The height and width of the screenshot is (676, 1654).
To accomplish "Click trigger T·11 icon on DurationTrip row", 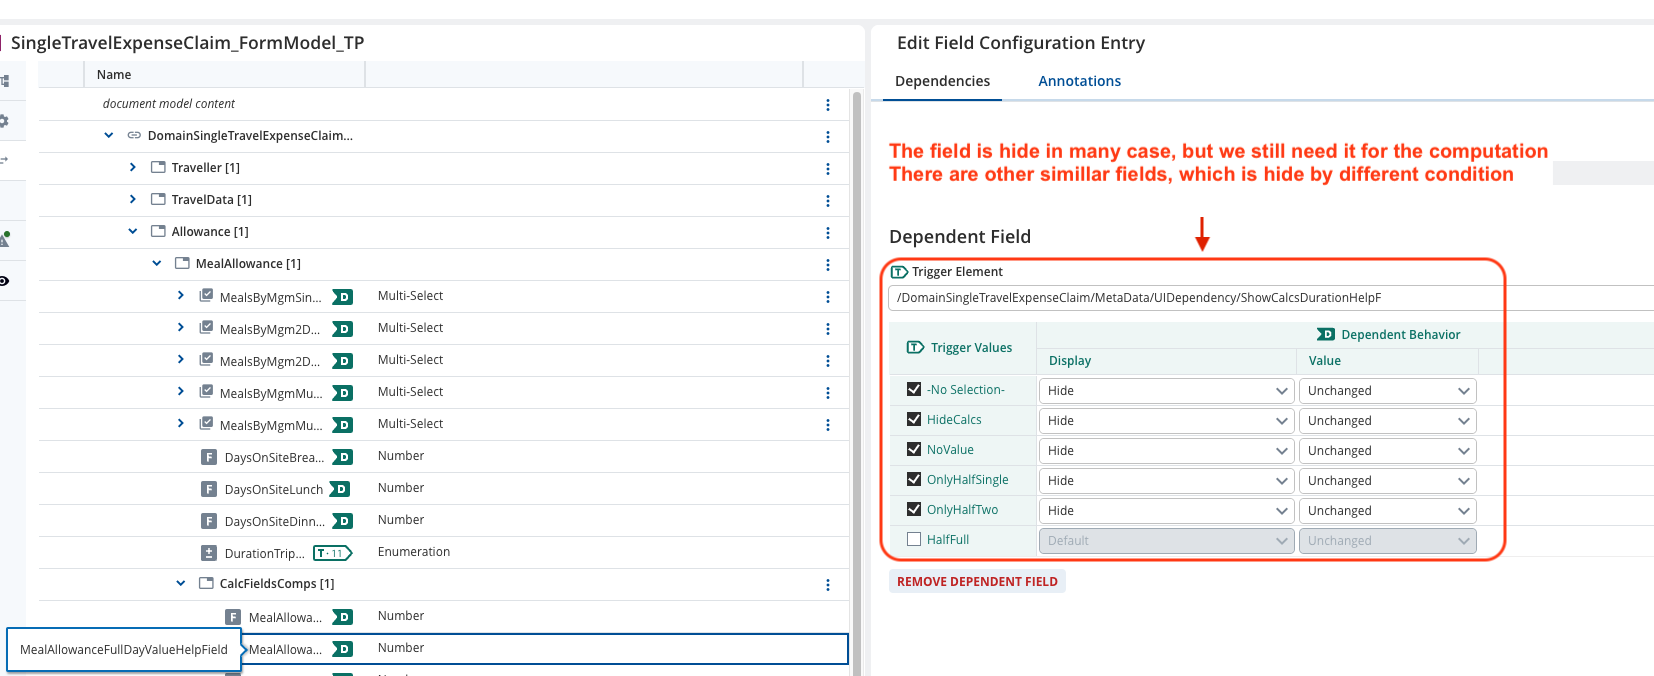I will (333, 553).
